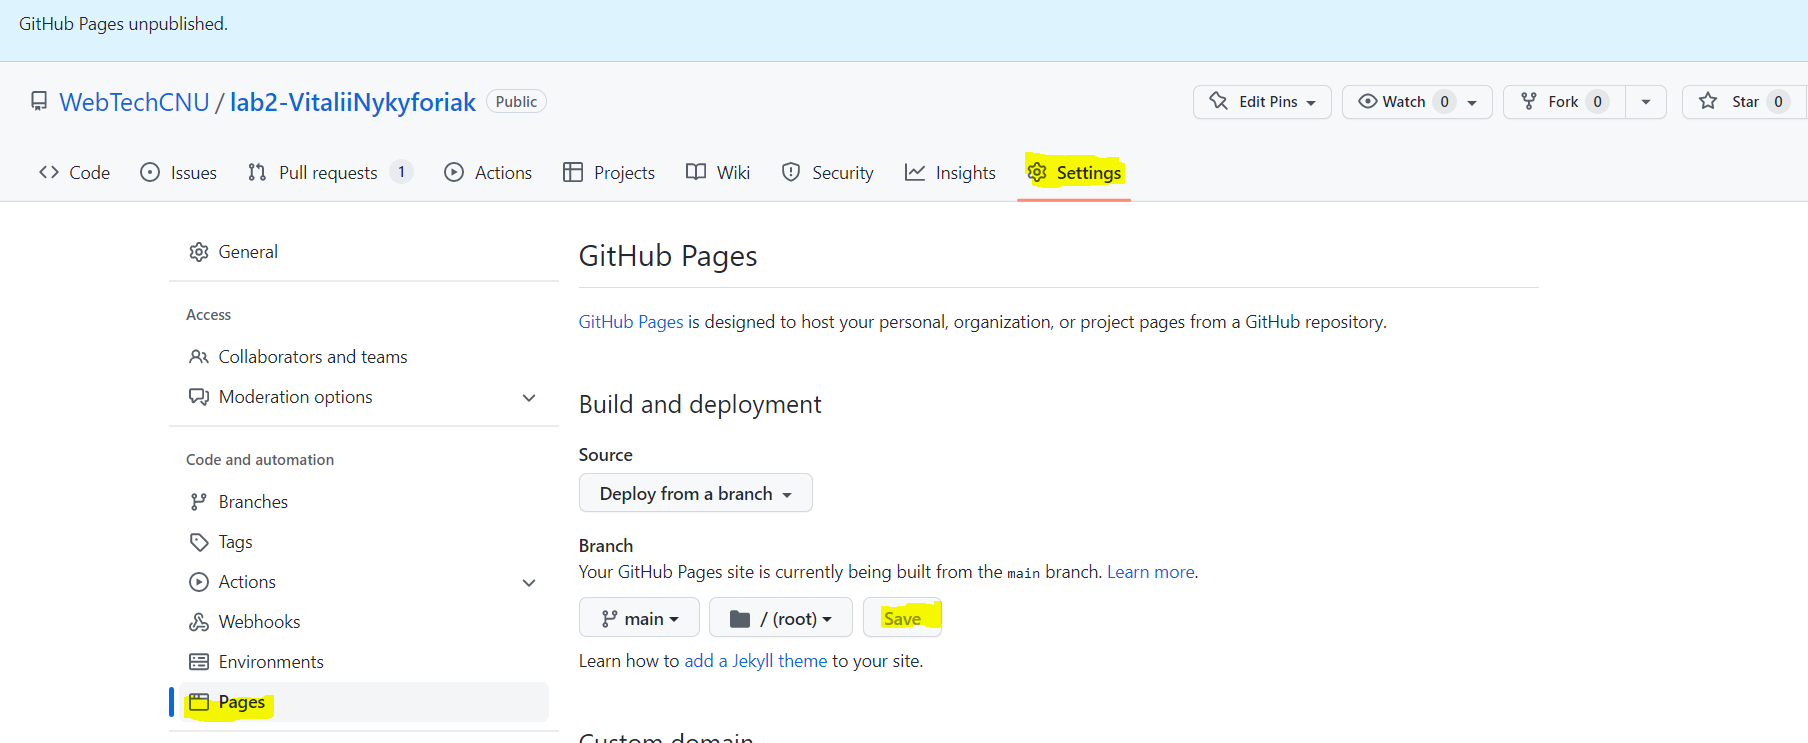This screenshot has width=1808, height=743.
Task: Click the browser icon beside Pages
Action: pyautogui.click(x=199, y=702)
